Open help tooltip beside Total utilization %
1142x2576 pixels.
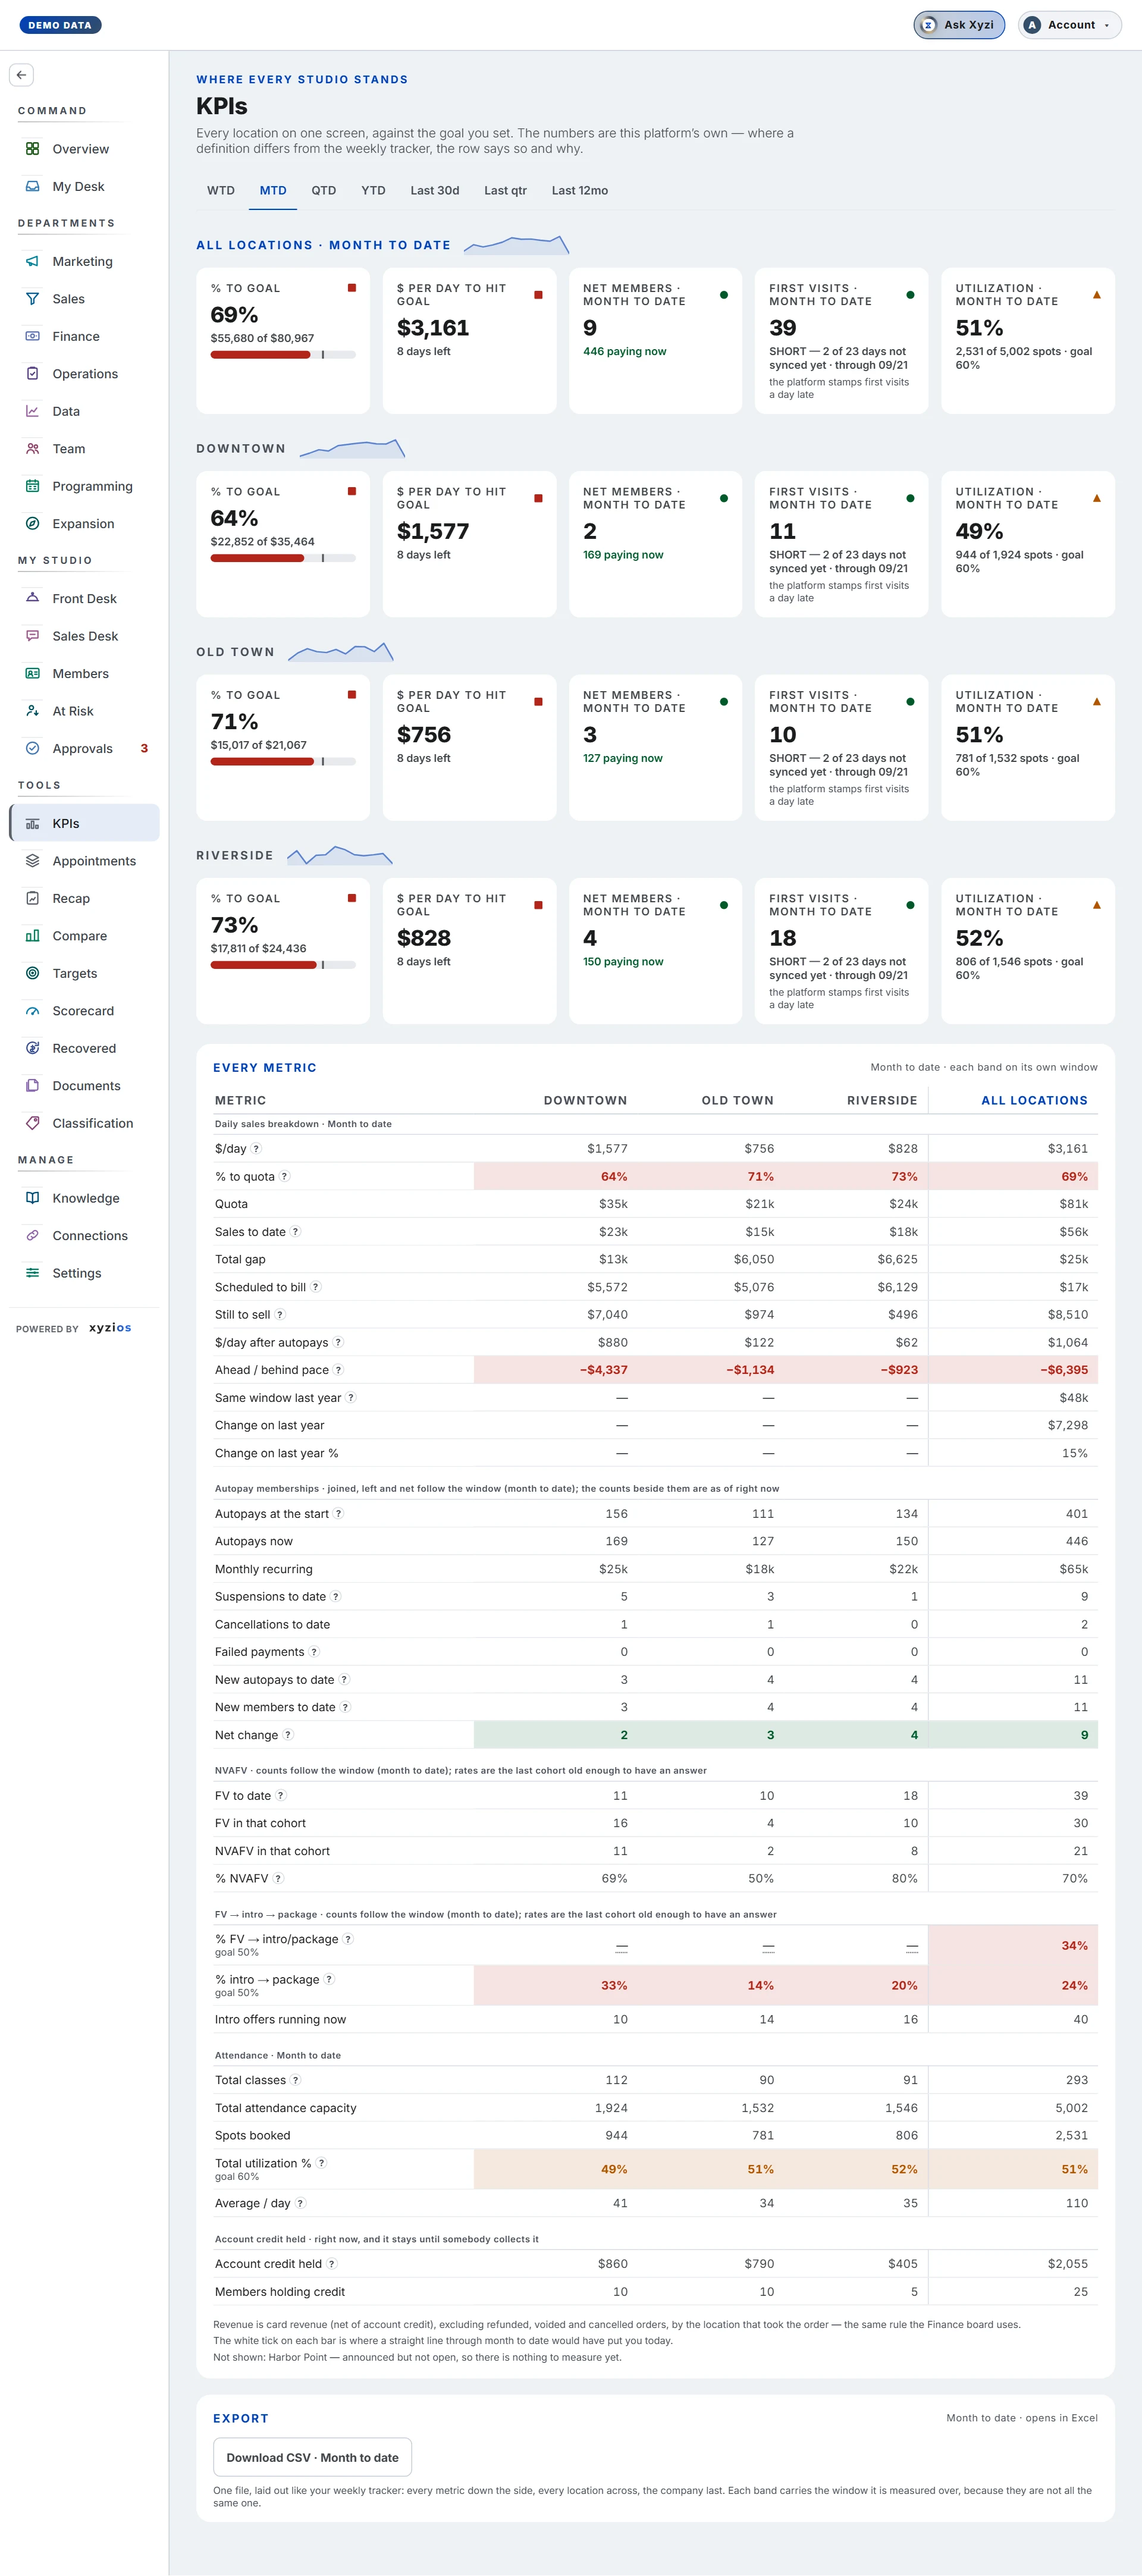pos(321,2163)
